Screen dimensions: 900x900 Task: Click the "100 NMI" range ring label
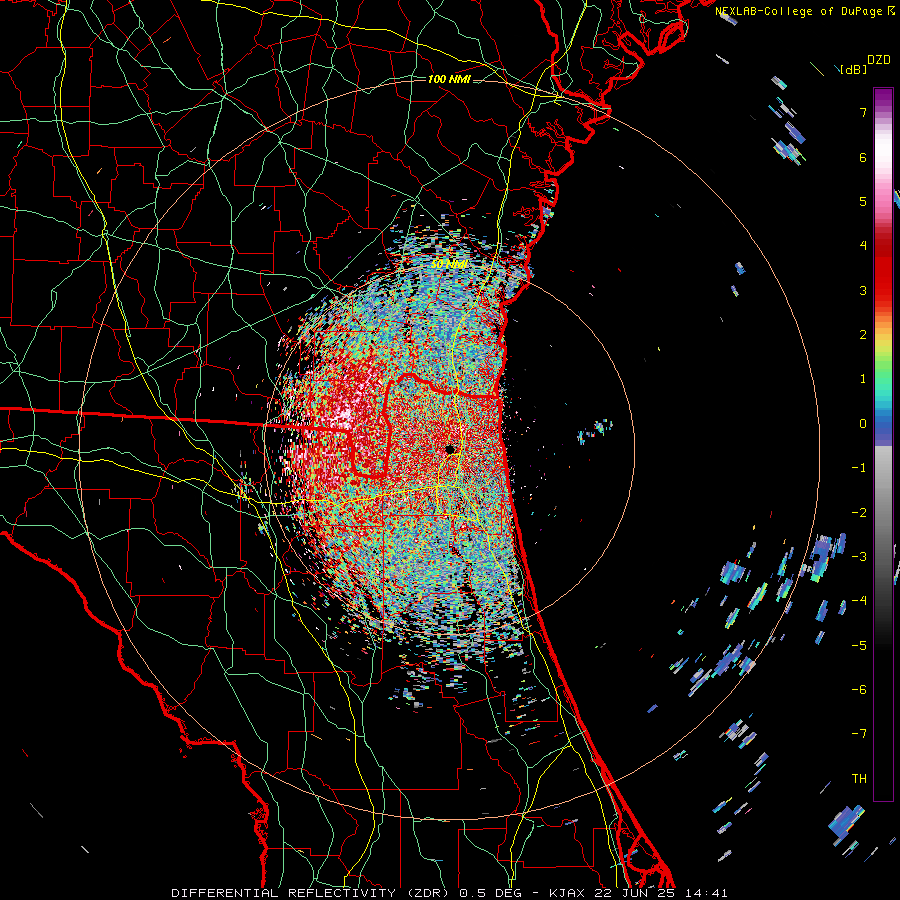point(449,79)
